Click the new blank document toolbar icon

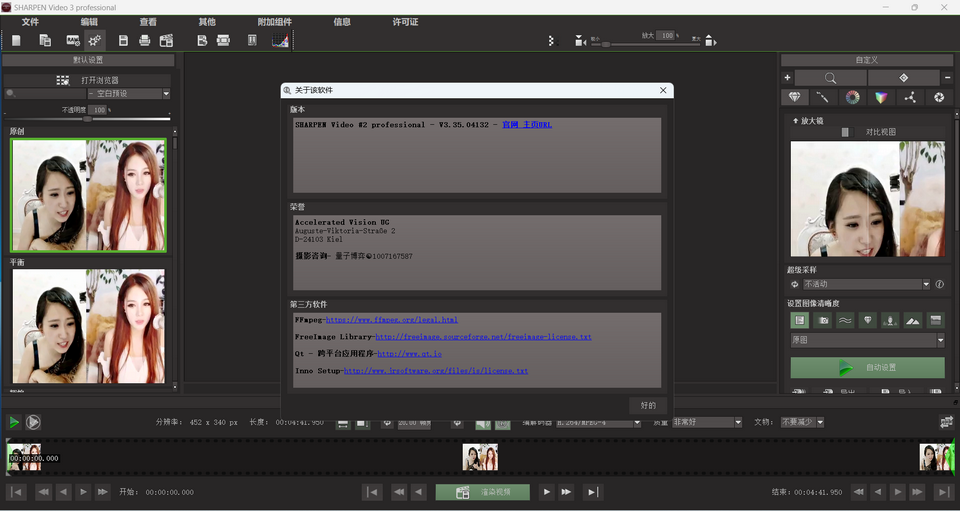pyautogui.click(x=17, y=40)
